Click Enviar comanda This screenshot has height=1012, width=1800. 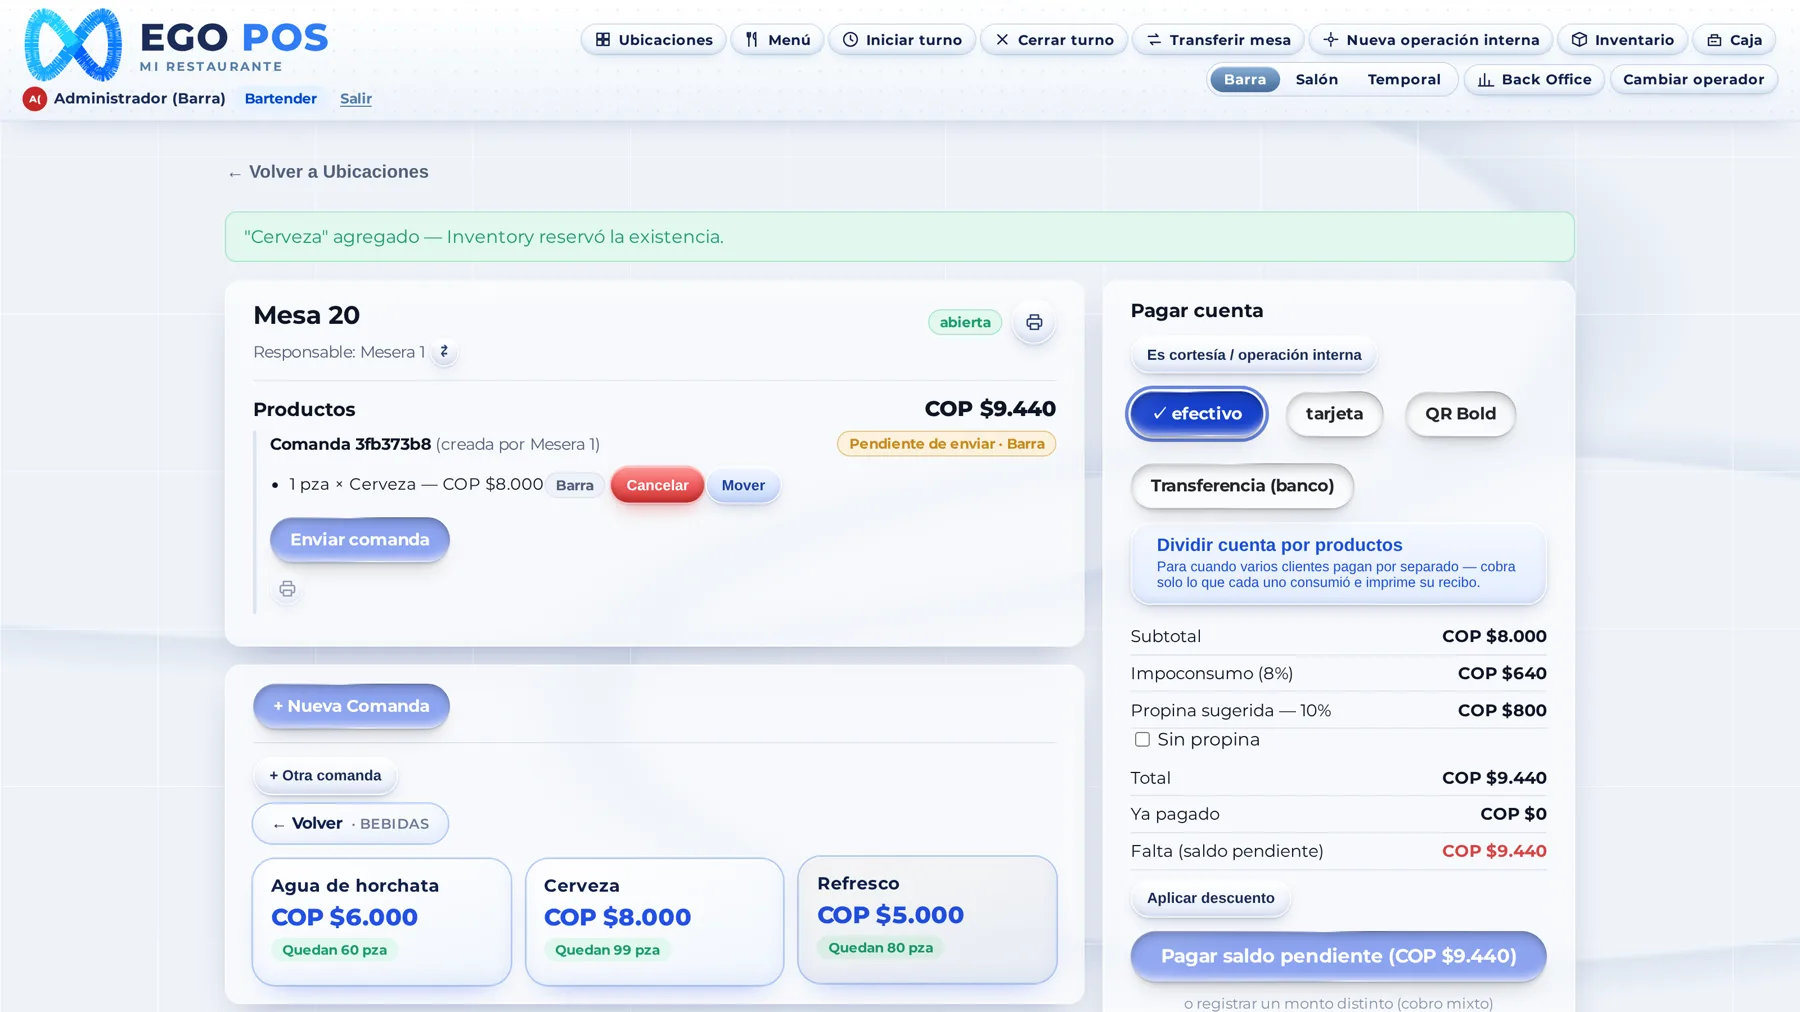[360, 540]
